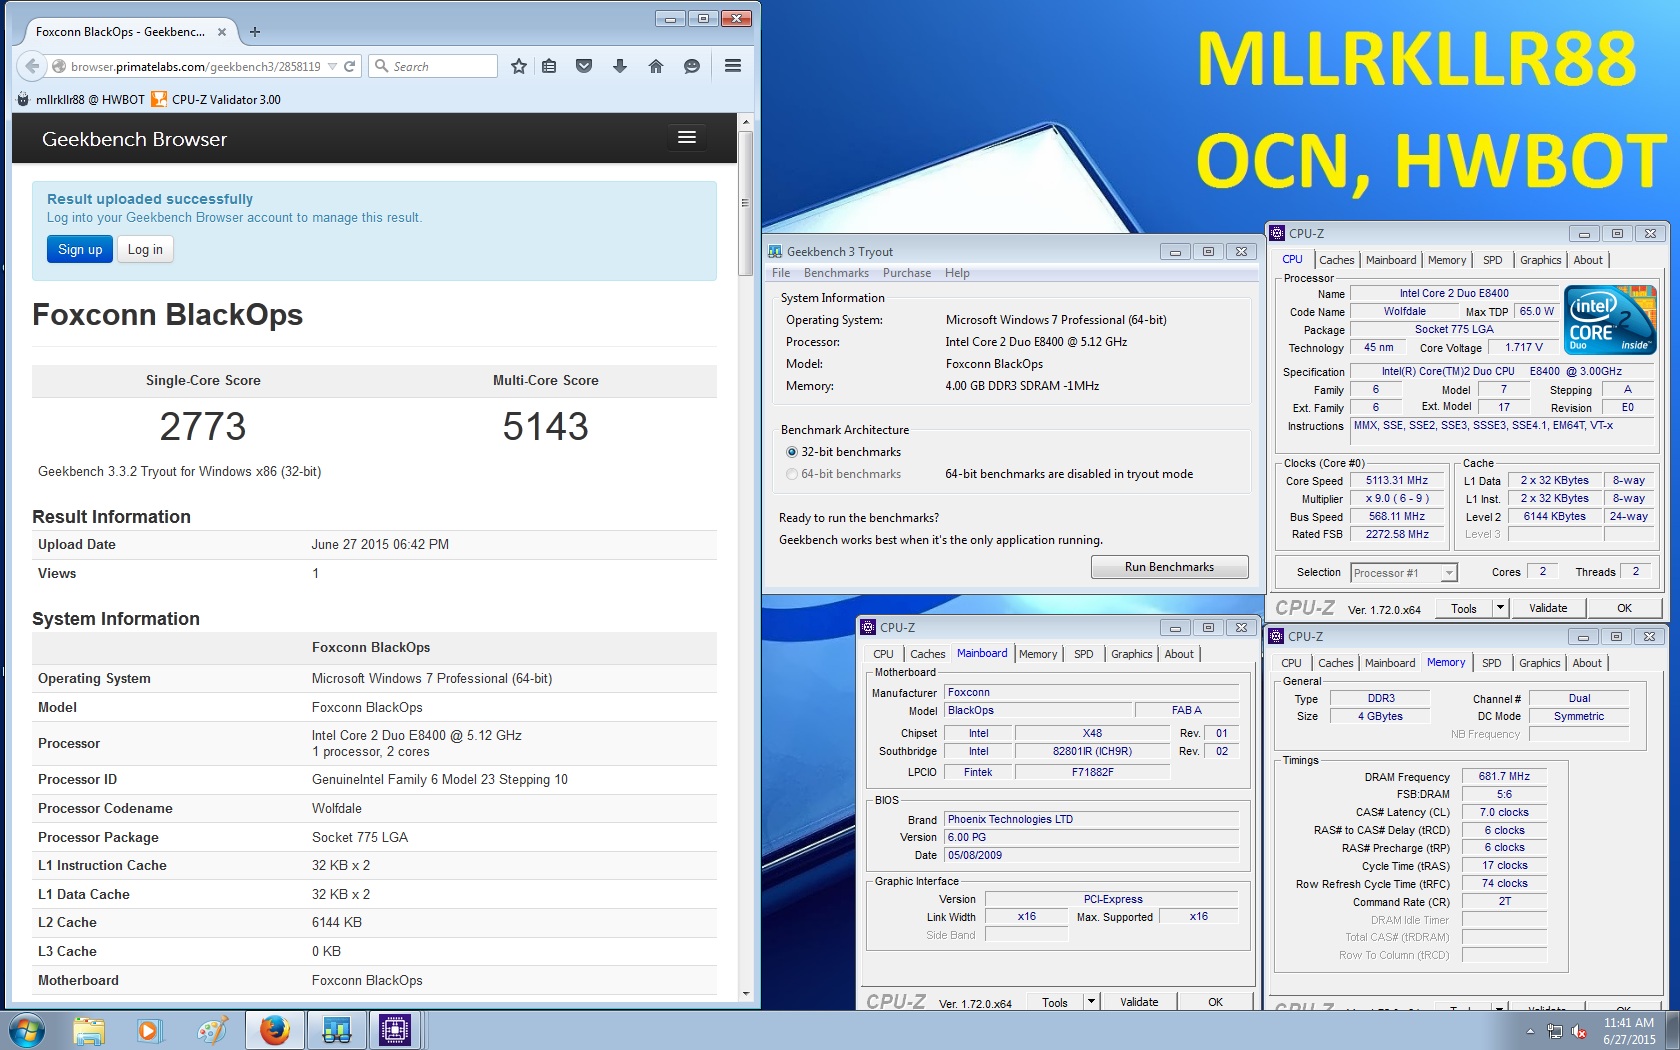Launch Windows Media Player from taskbar
1680x1050 pixels.
[x=148, y=1030]
